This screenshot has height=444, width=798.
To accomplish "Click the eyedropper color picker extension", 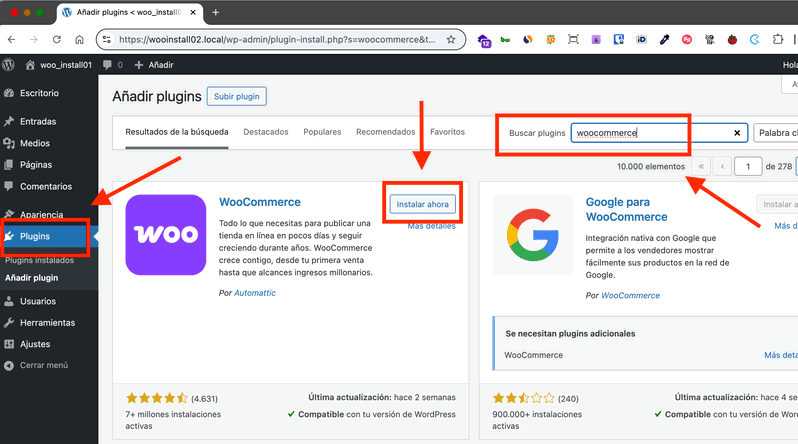I will (x=664, y=39).
